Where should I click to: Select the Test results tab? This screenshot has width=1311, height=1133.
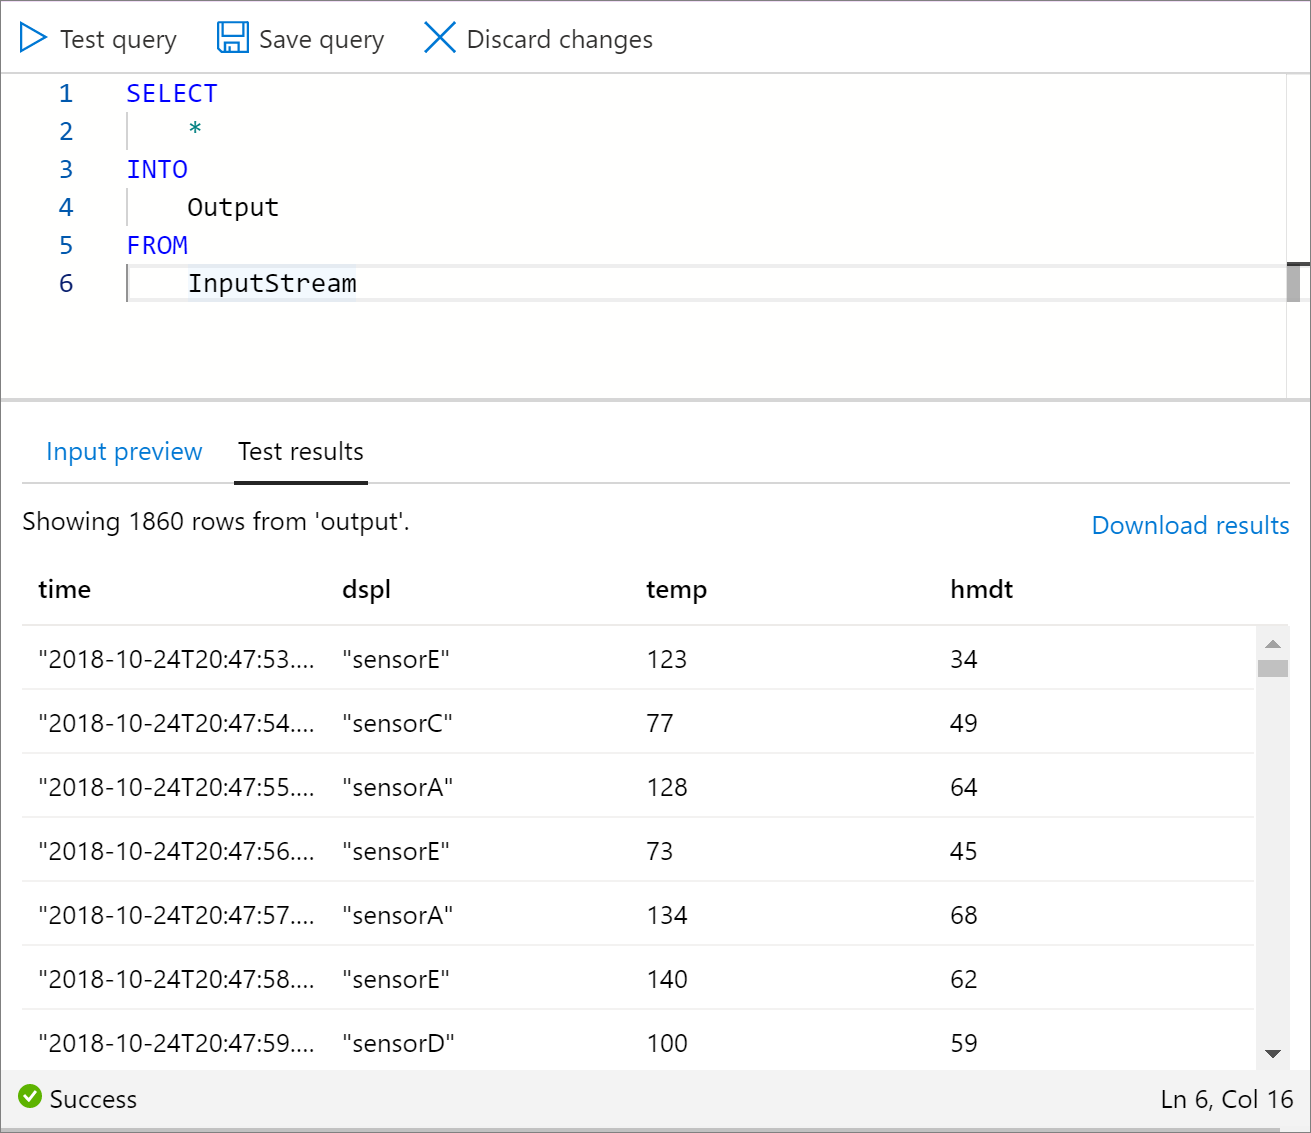(301, 452)
